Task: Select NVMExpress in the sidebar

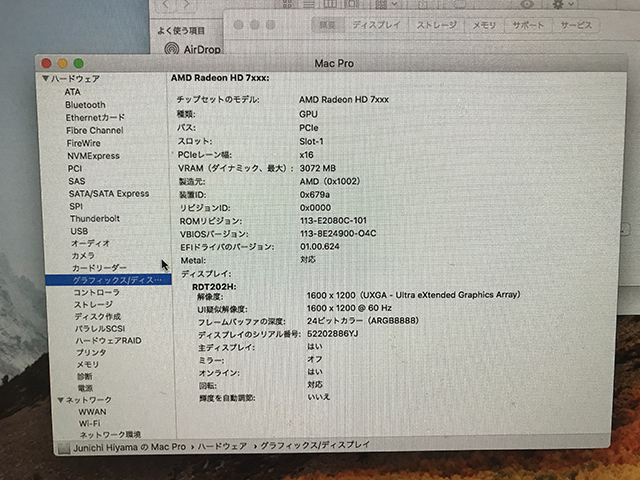Action: pos(93,156)
